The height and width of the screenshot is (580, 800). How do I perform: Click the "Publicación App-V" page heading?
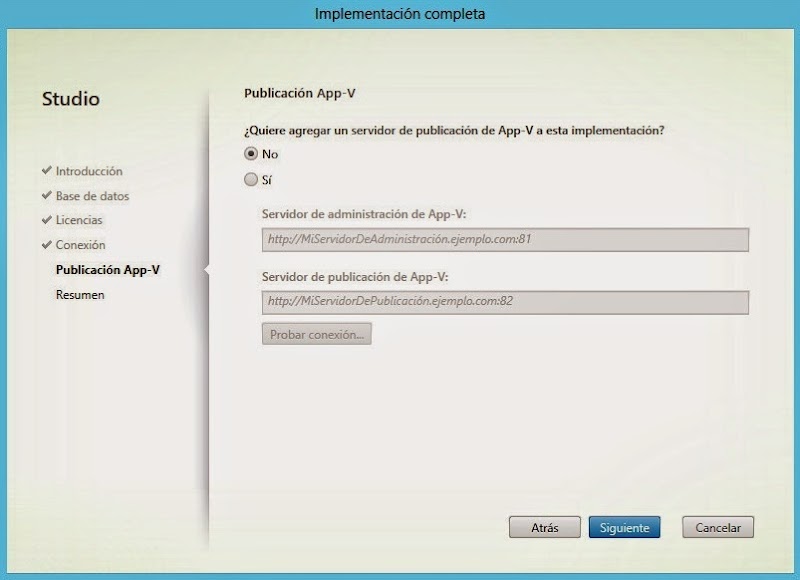point(299,93)
